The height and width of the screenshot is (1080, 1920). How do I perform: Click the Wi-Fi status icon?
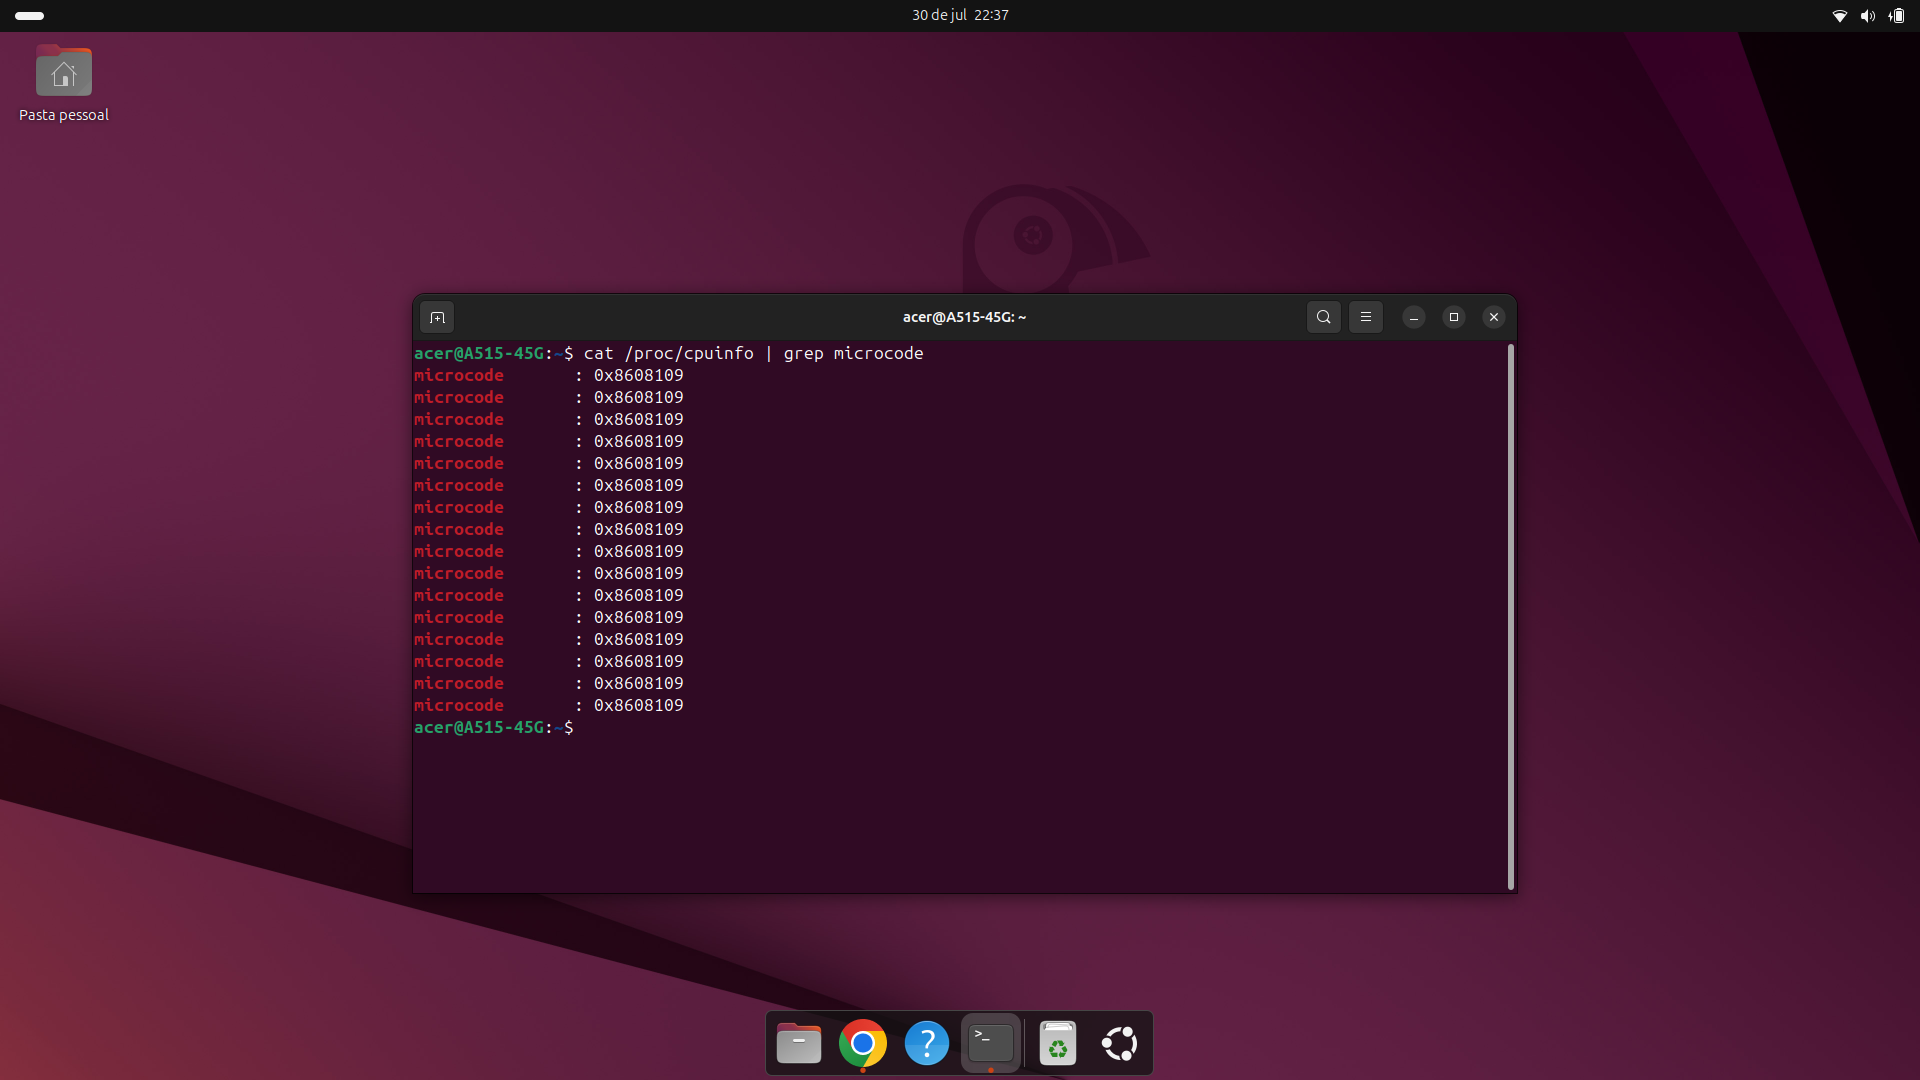click(1839, 15)
